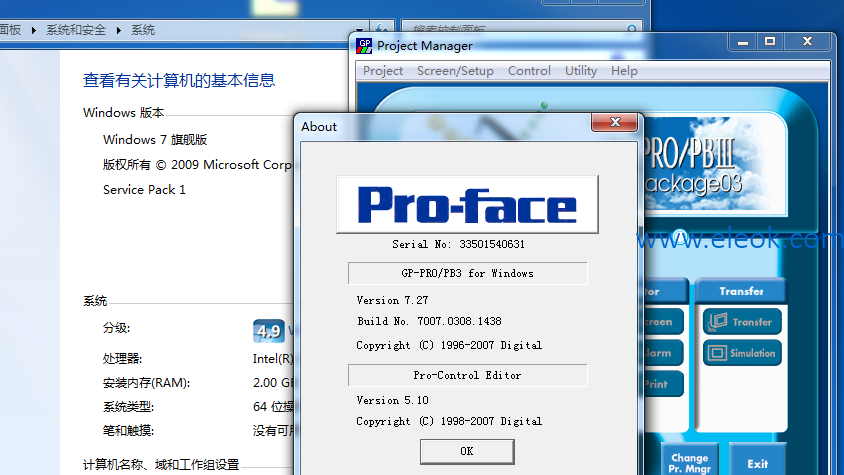Minimize the Project Manager window
The height and width of the screenshot is (475, 844).
click(743, 41)
